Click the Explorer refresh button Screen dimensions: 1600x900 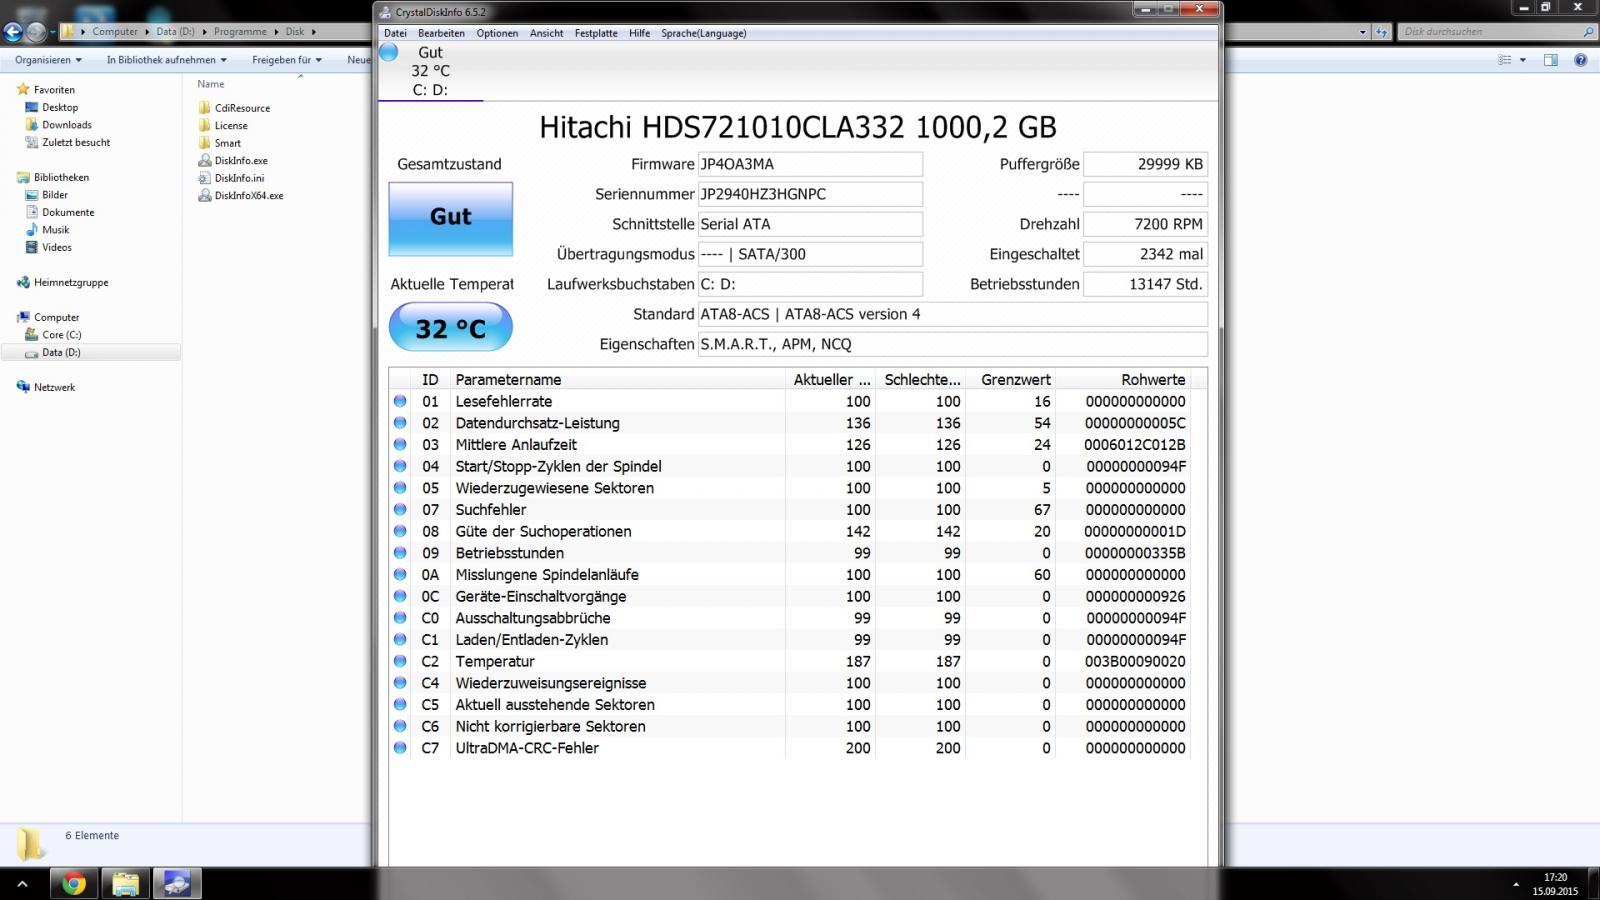click(1382, 32)
